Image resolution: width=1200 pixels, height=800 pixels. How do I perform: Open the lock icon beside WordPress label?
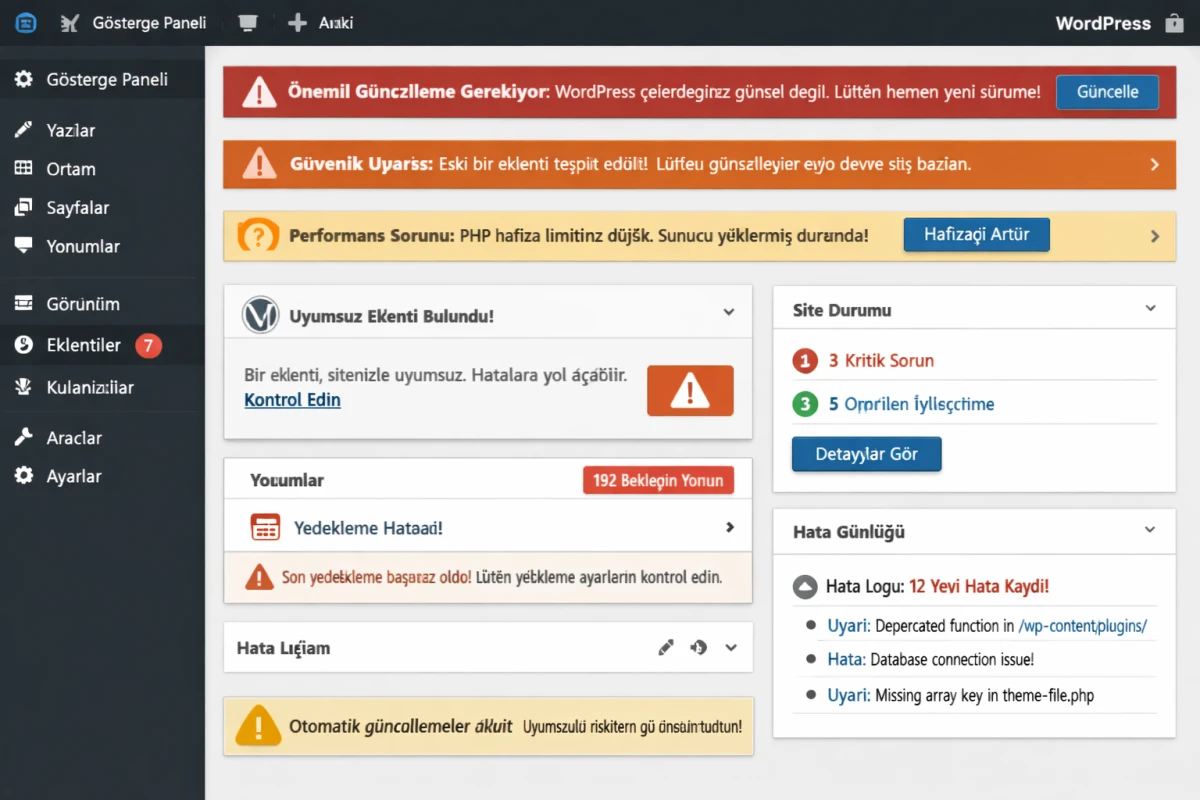(x=1172, y=22)
